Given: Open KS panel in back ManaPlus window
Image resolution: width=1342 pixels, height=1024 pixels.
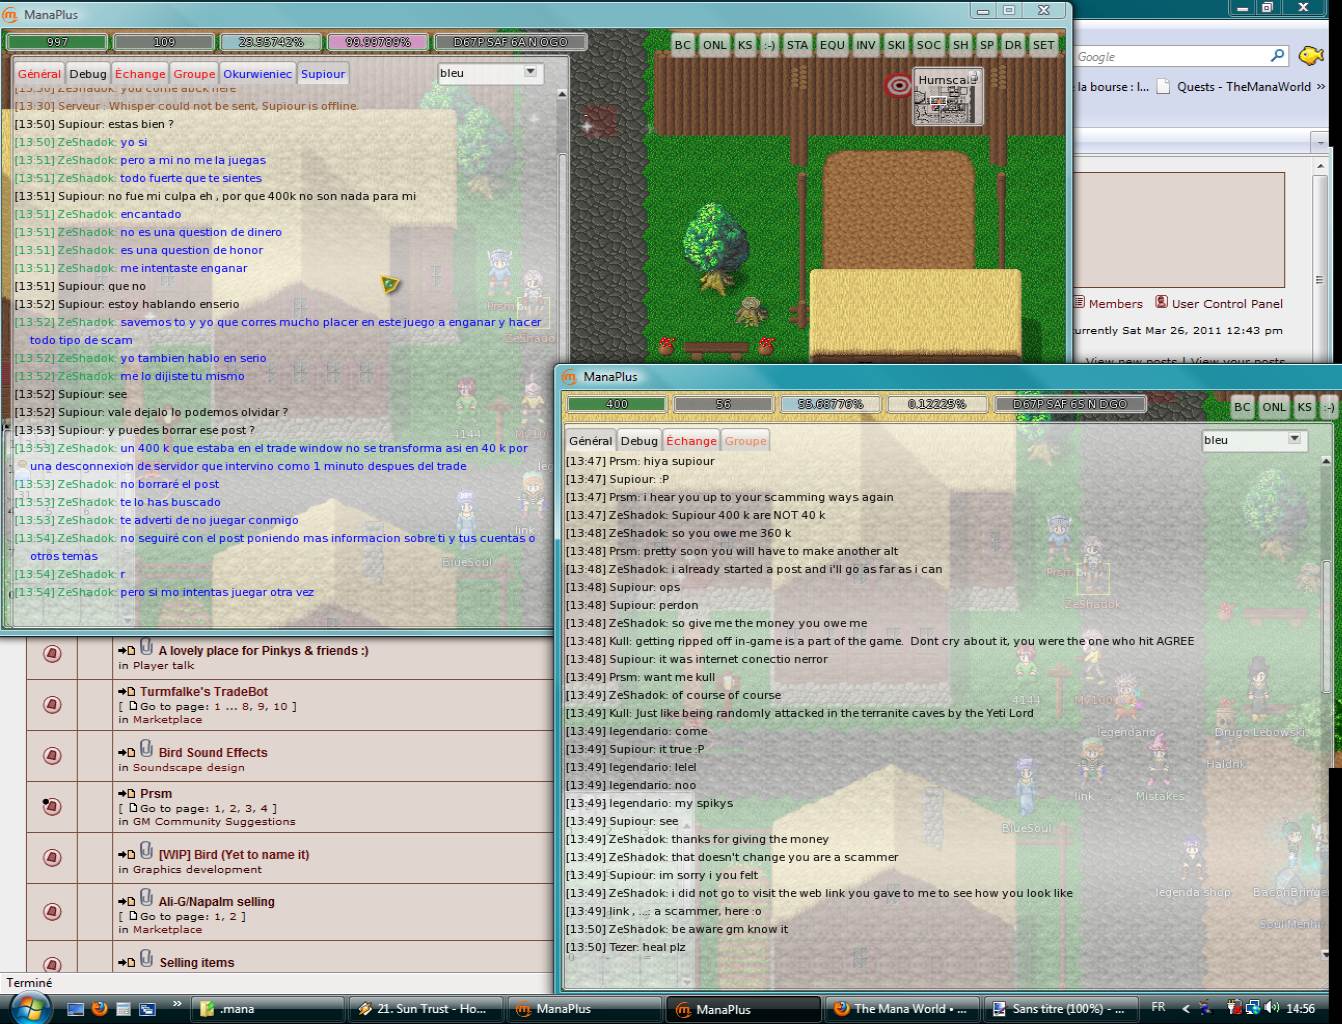Looking at the screenshot, I should [x=745, y=44].
